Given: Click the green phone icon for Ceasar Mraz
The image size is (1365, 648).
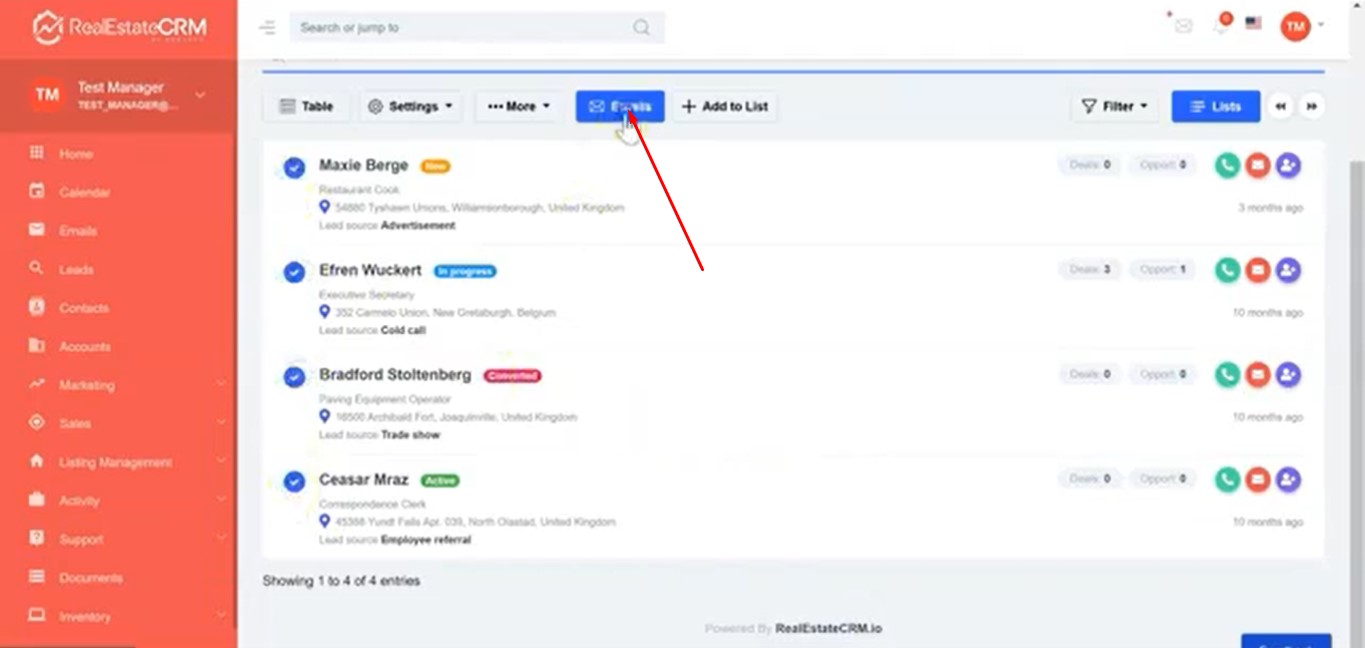Looking at the screenshot, I should click(1227, 480).
